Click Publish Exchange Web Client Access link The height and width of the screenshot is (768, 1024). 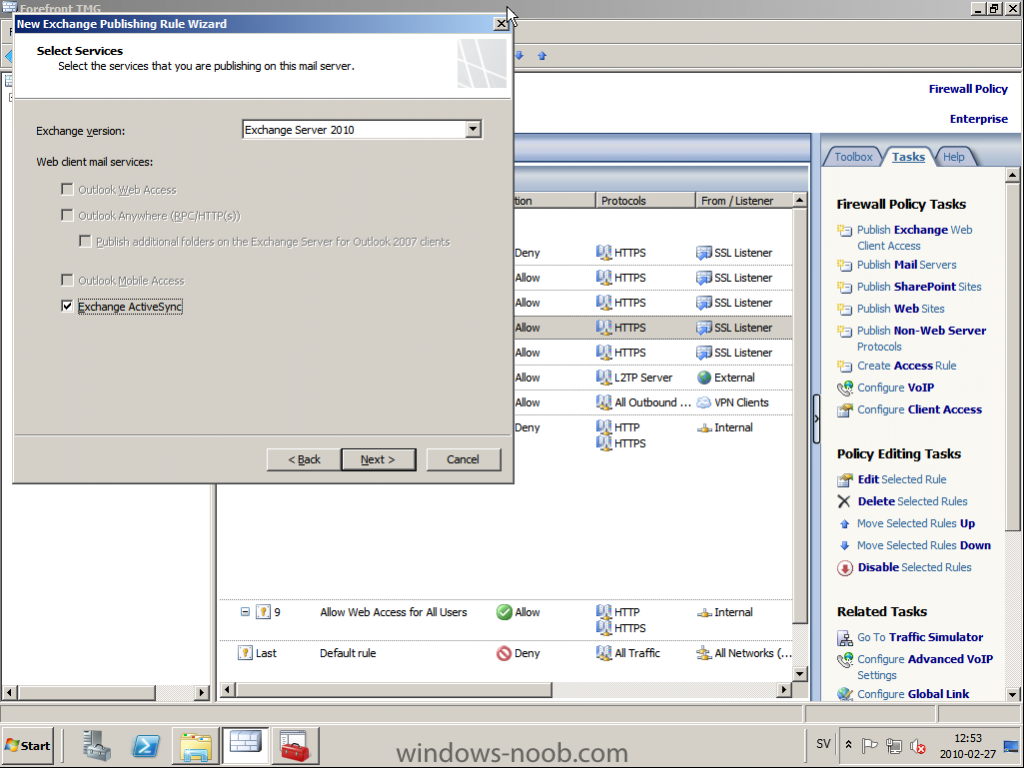click(914, 238)
